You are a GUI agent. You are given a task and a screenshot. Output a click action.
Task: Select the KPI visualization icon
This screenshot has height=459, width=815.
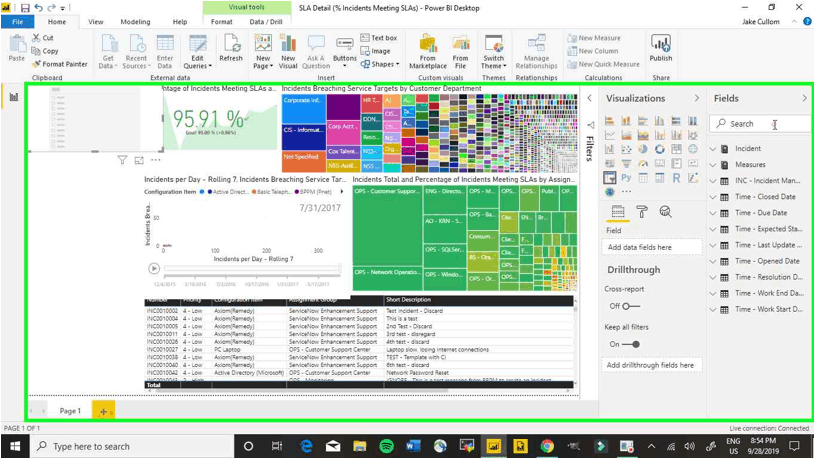tap(693, 163)
